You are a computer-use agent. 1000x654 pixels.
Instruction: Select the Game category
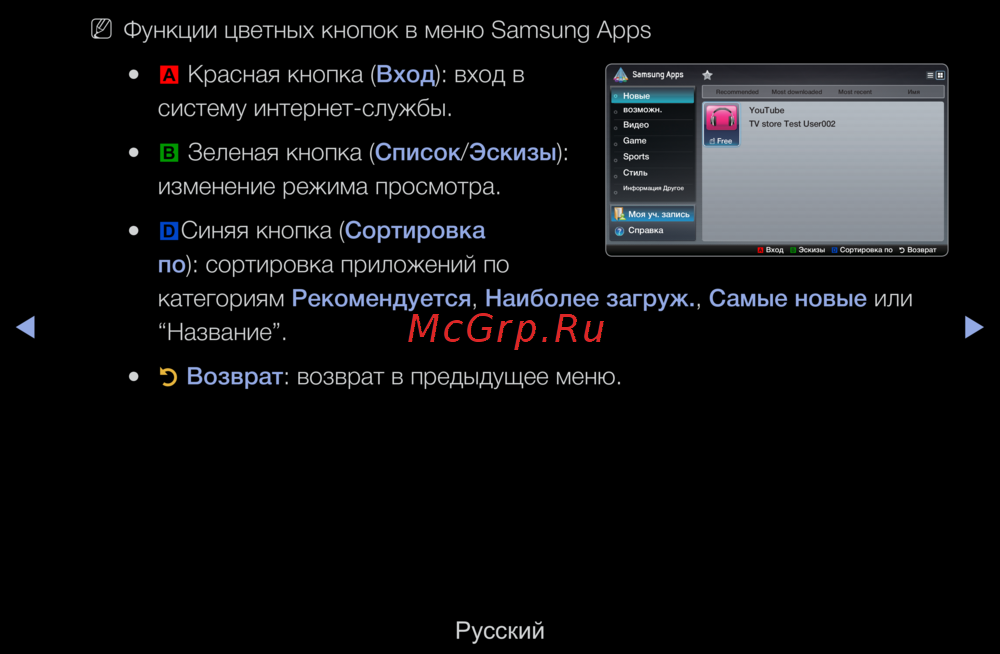pos(635,141)
